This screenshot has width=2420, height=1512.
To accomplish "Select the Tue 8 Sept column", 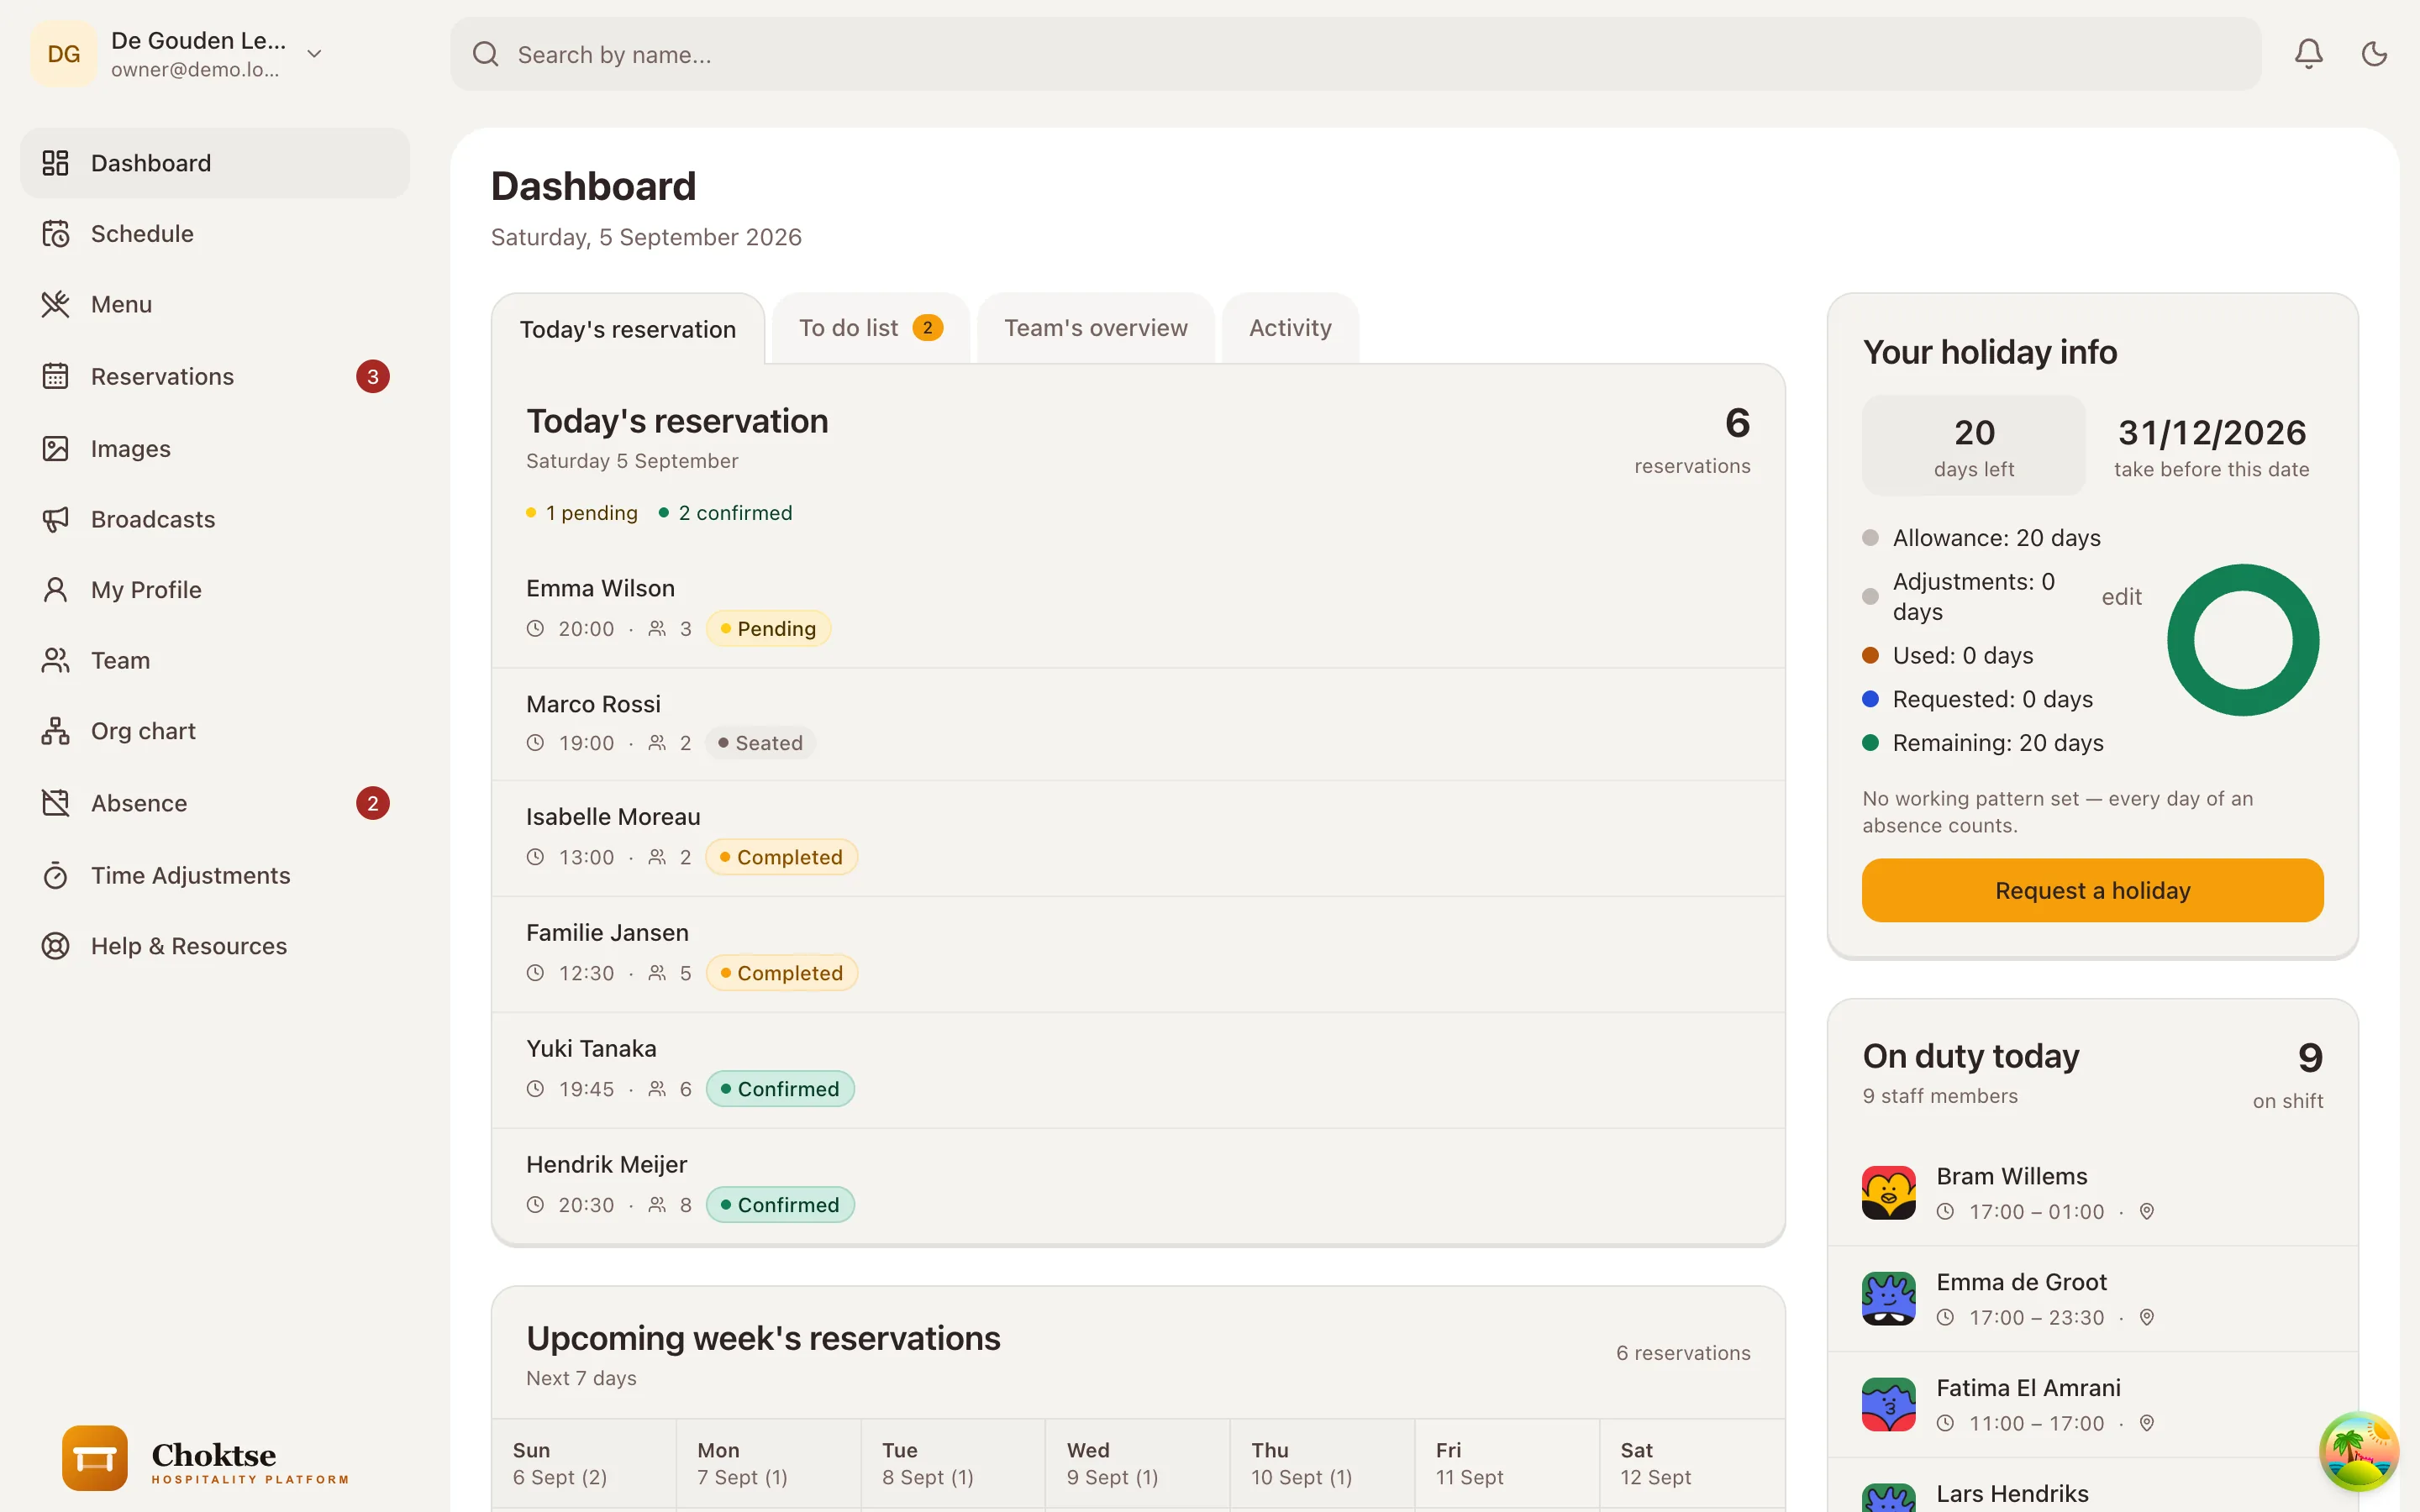I will (953, 1463).
